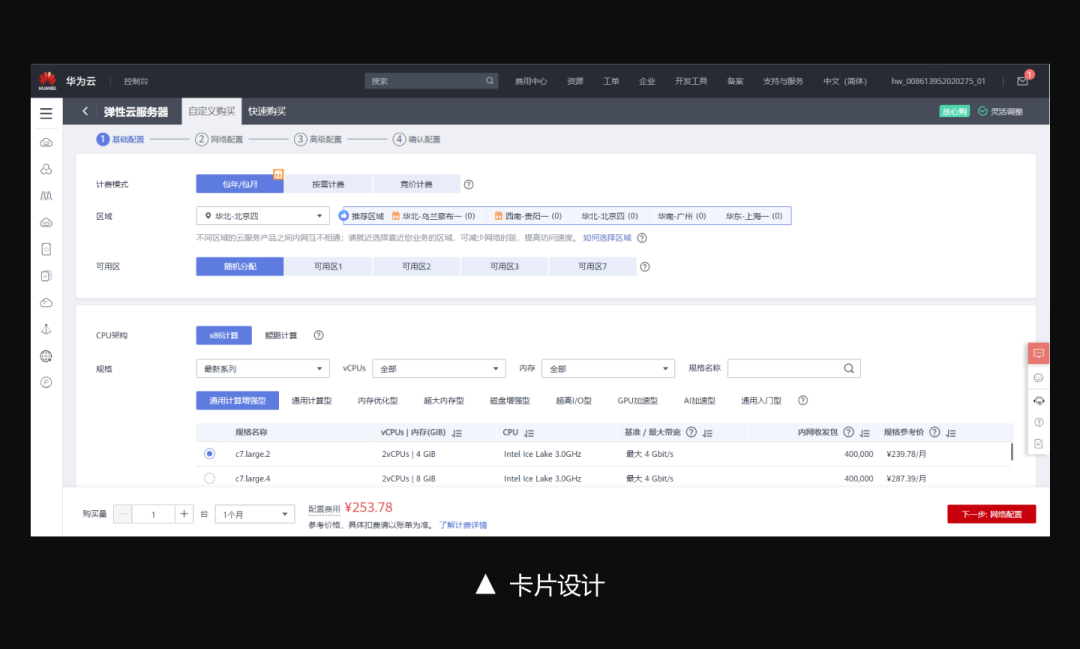Image resolution: width=1080 pixels, height=649 pixels.
Task: Sort by CPU column
Action: (x=529, y=433)
